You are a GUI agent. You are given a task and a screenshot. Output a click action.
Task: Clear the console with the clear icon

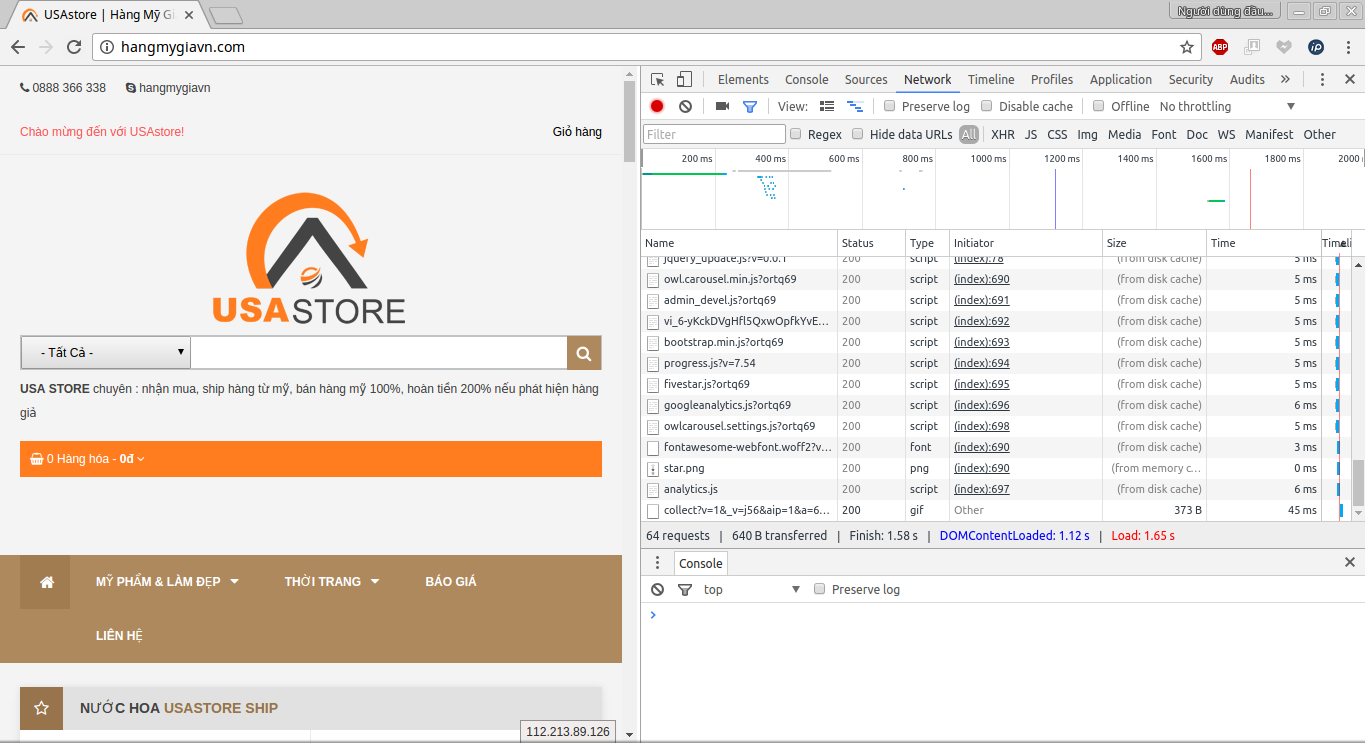[657, 590]
